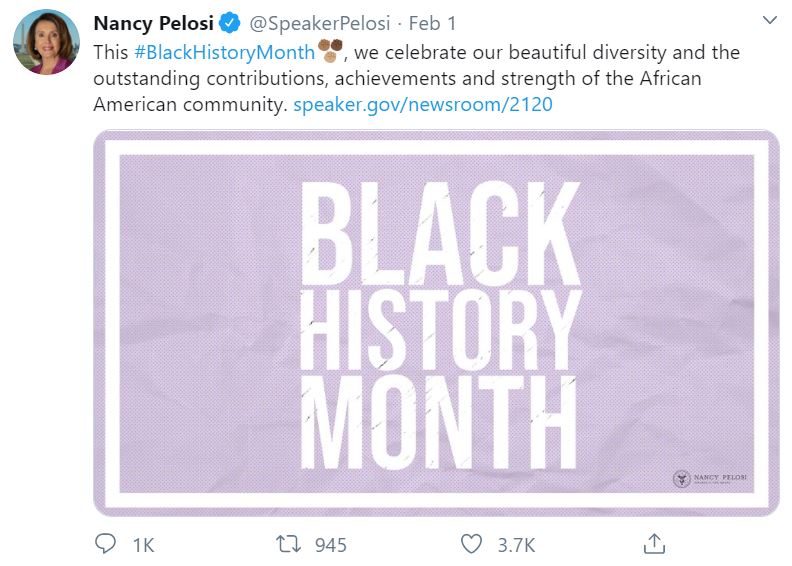Expand the tweet options chevron
Screen dimensions: 792x566
click(768, 21)
